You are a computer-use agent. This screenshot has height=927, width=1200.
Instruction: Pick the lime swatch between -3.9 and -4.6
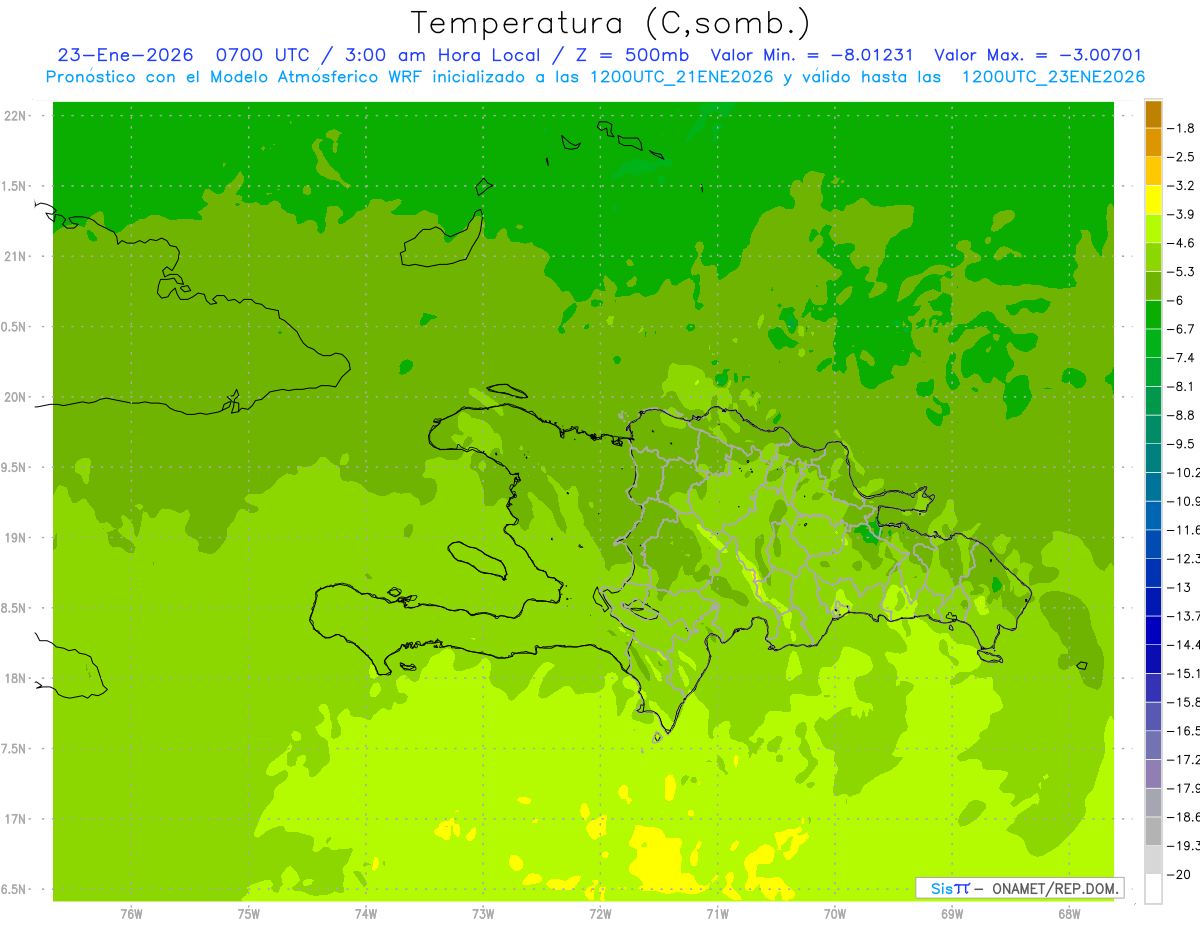1153,229
